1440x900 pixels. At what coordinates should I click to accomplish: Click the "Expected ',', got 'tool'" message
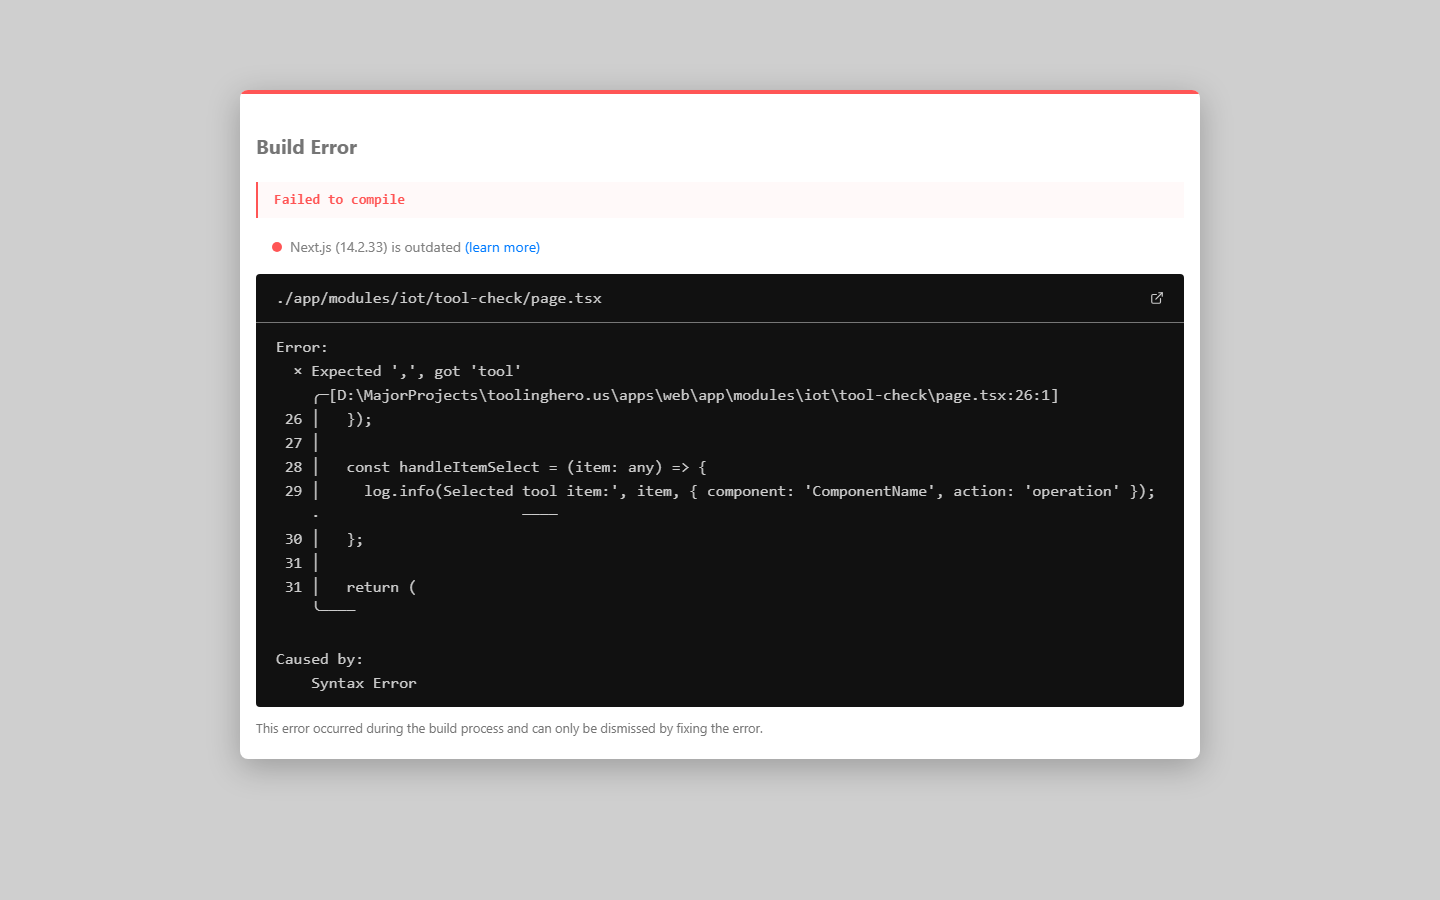pyautogui.click(x=416, y=371)
